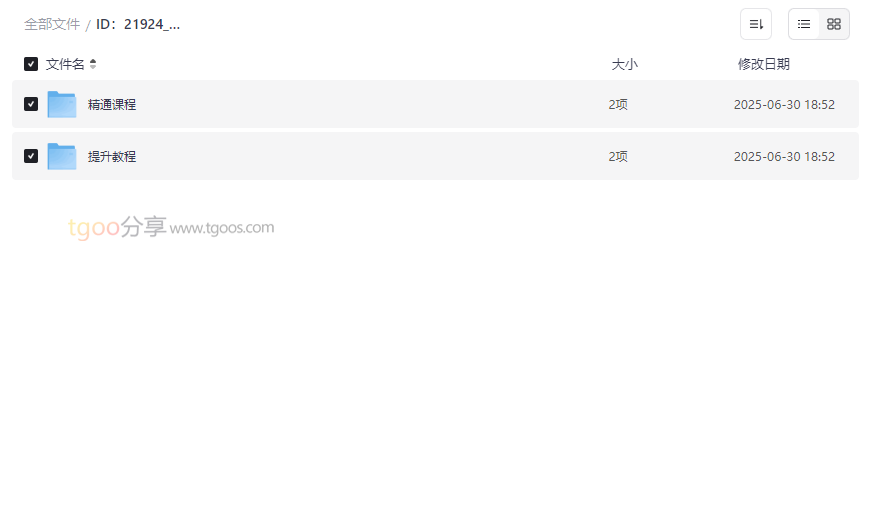
Task: Switch to list view
Action: (x=804, y=24)
